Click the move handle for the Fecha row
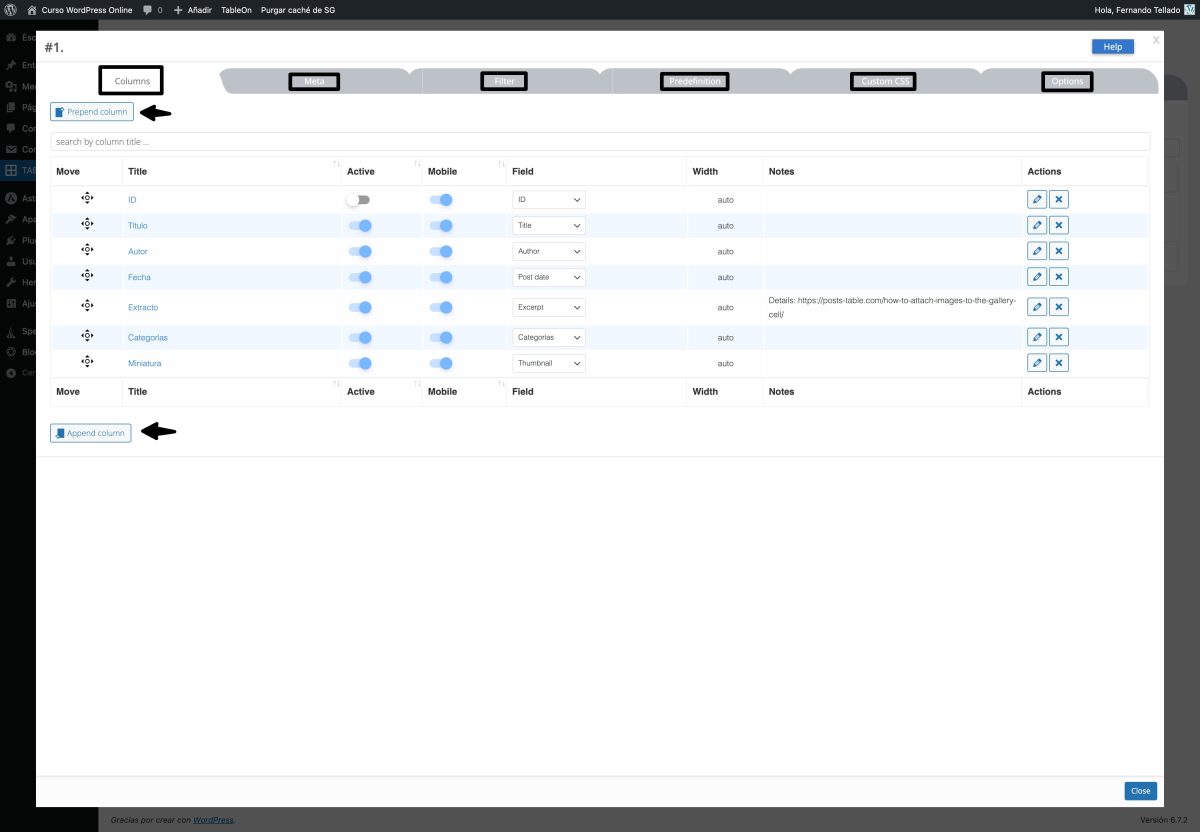The width and height of the screenshot is (1200, 832). tap(87, 276)
